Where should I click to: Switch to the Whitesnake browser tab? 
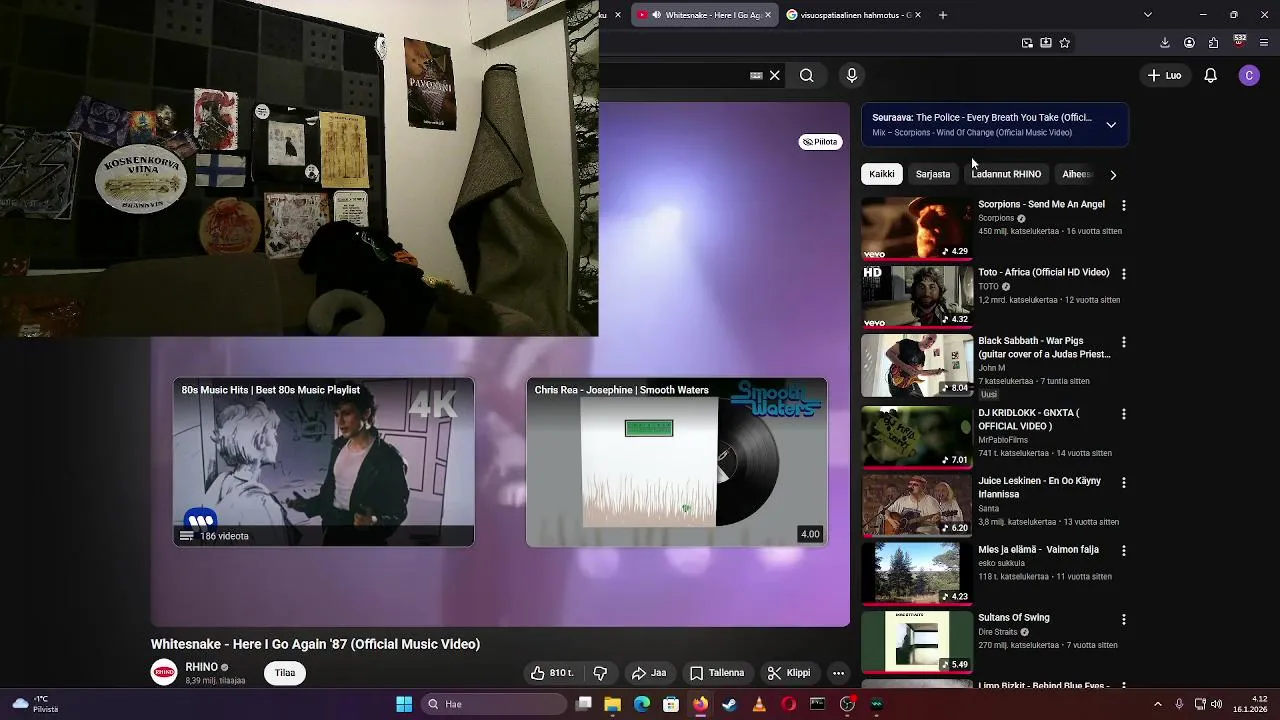coord(705,15)
